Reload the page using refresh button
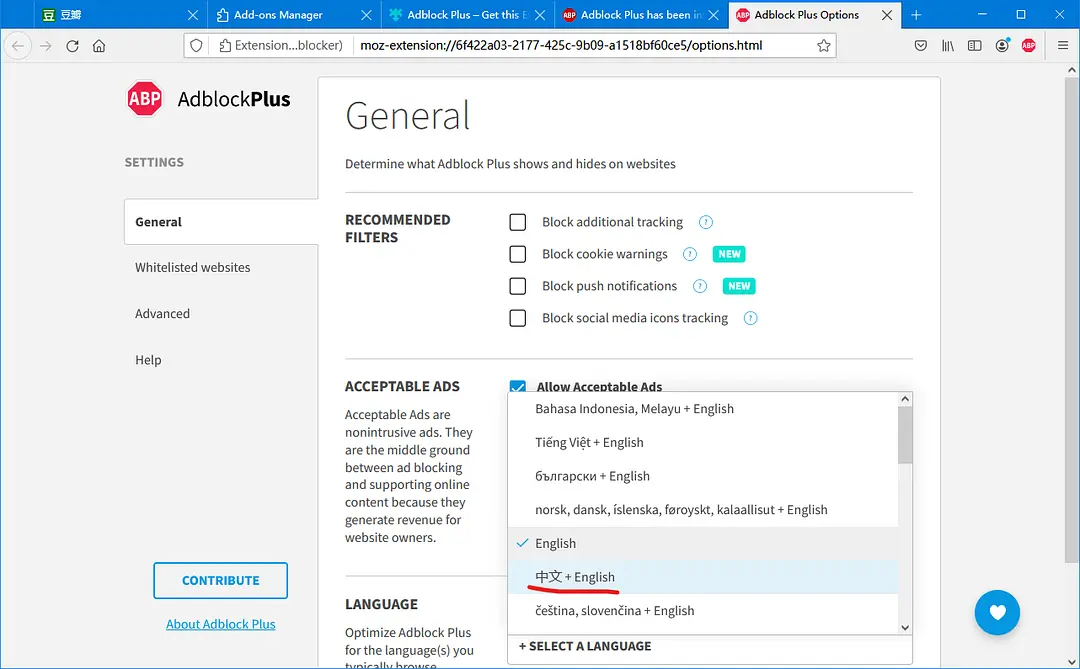 (x=72, y=46)
